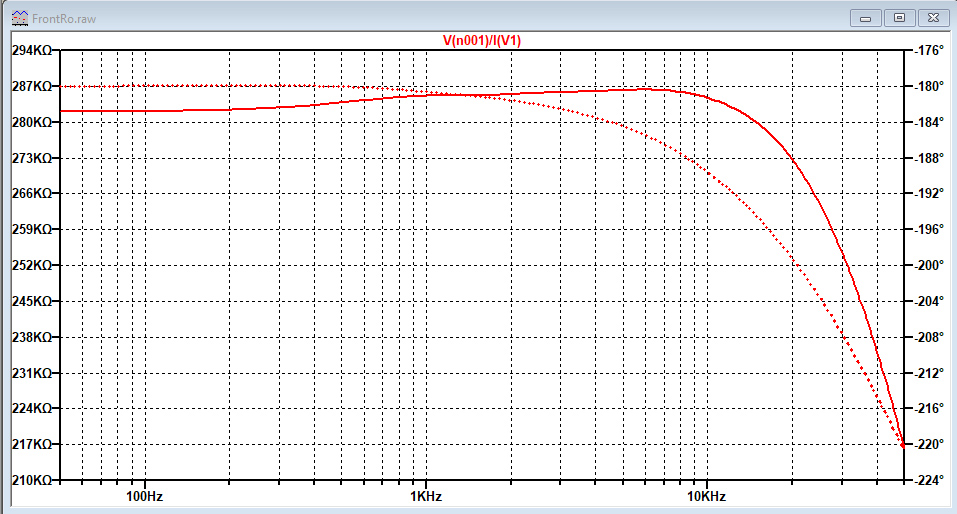
Task: Click the V(n001)/I(V1) trace label
Action: 482,41
